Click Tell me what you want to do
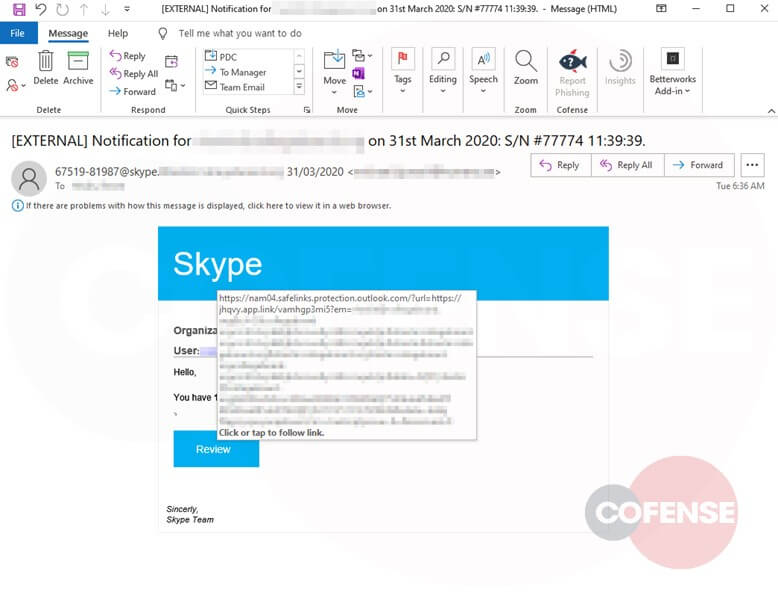Viewport: 778px width, 601px height. point(240,33)
